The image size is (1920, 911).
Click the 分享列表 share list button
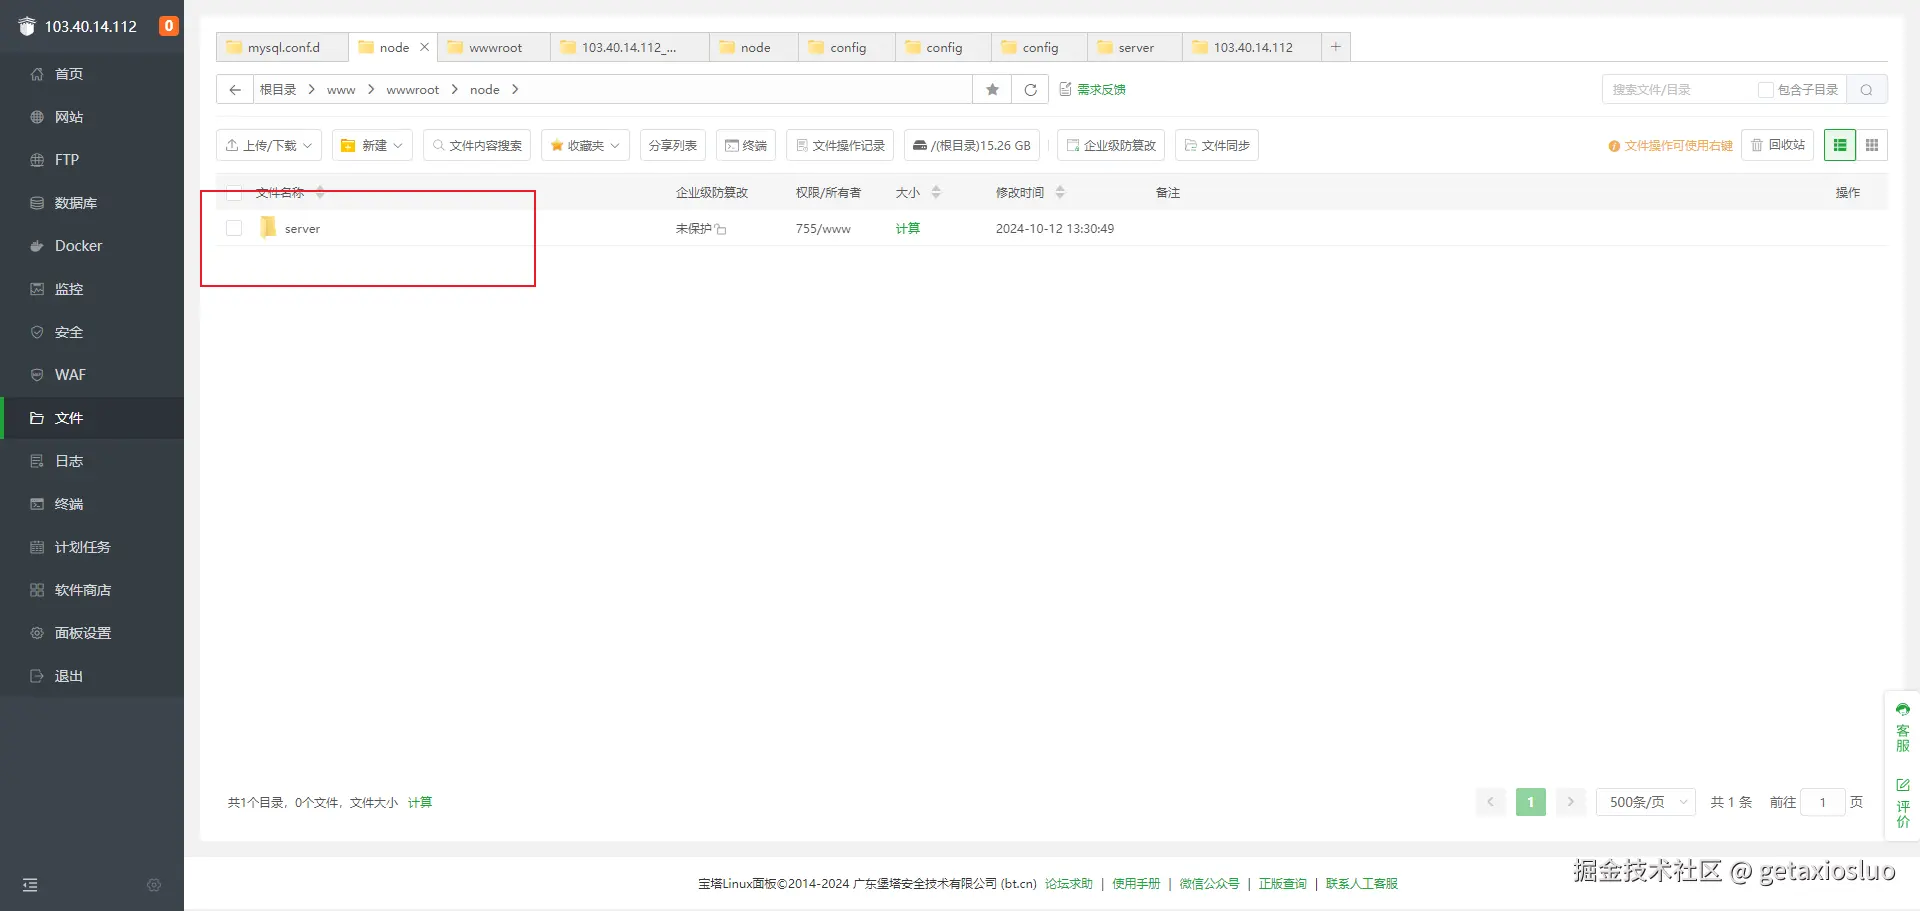point(673,145)
